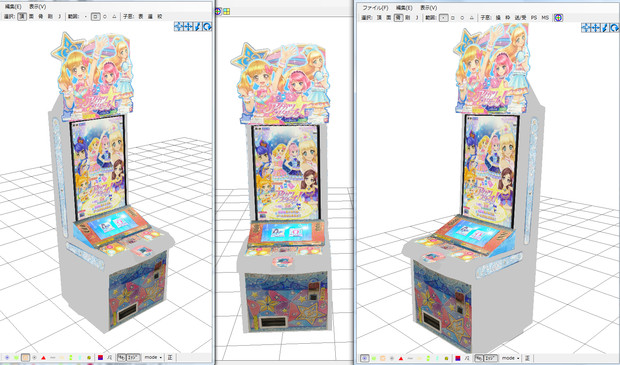Click the move gizmo icon in right viewport
Screen dimensions: 620x365
coord(595,28)
